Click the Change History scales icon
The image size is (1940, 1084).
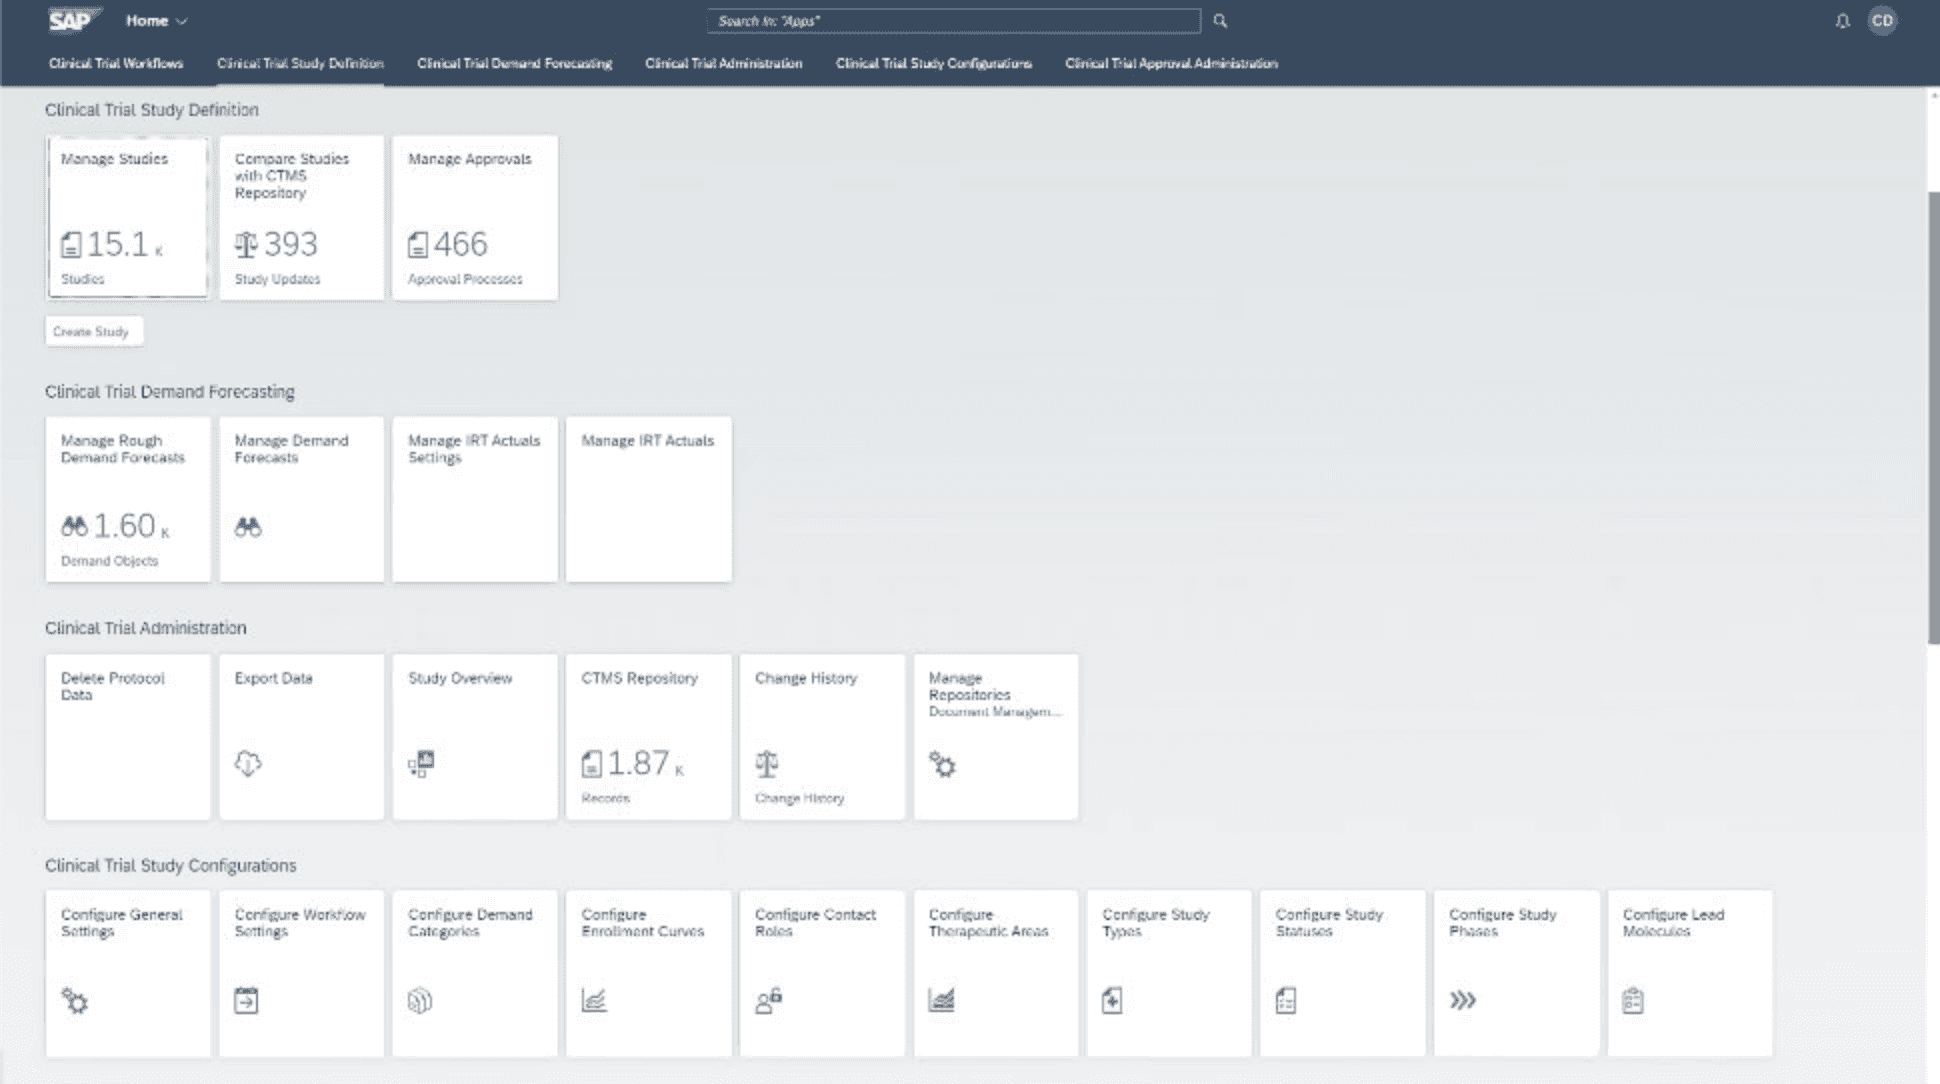pos(767,765)
